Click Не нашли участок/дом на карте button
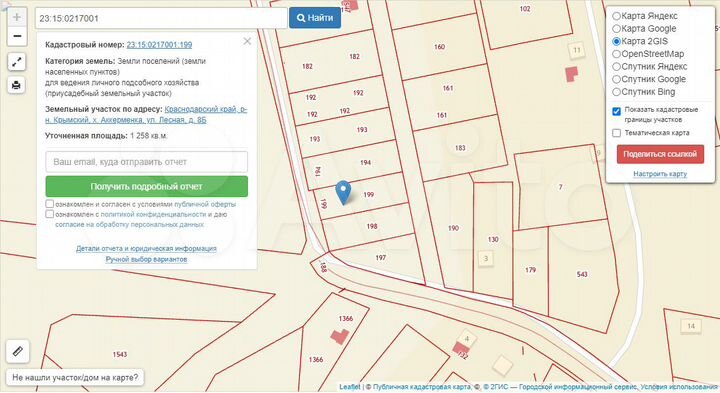 [75, 378]
